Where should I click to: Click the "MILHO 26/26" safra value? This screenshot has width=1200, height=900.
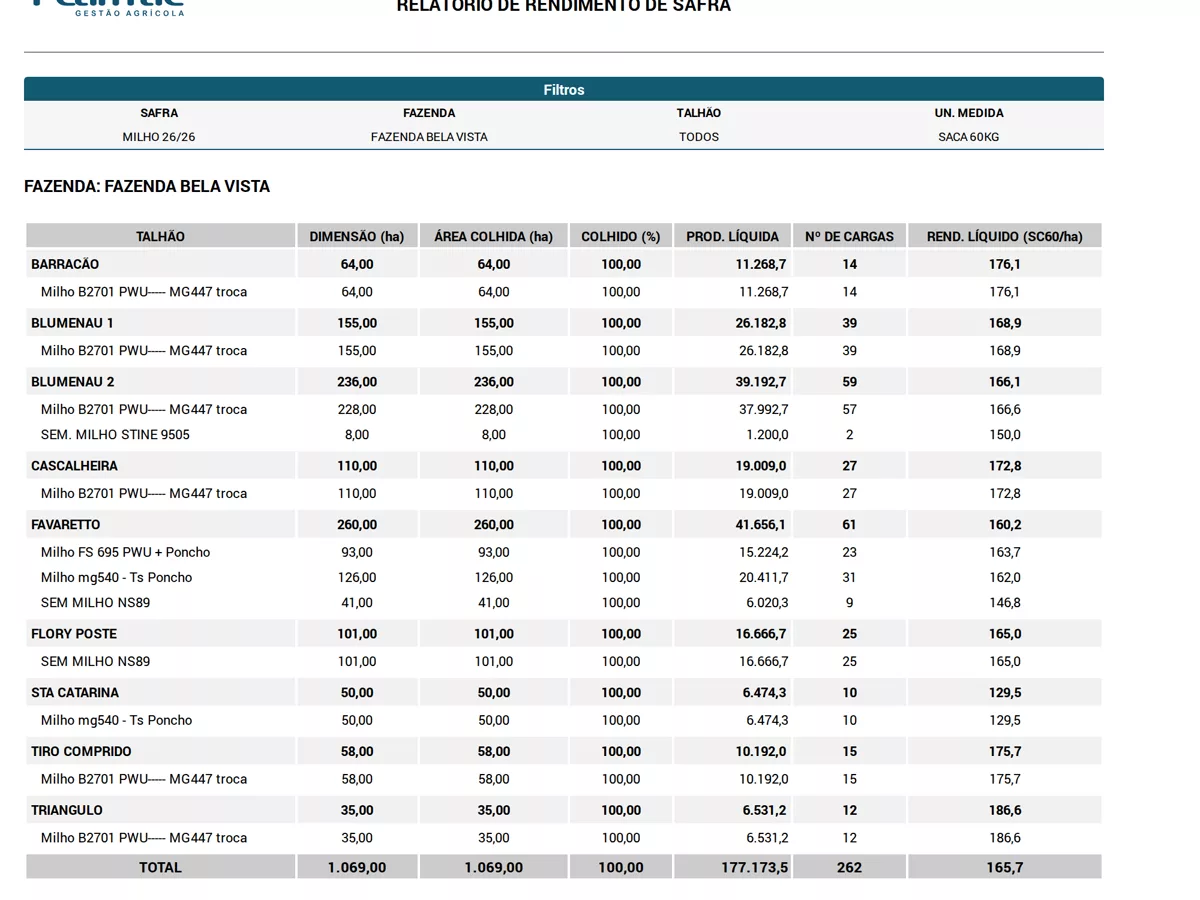(x=159, y=137)
